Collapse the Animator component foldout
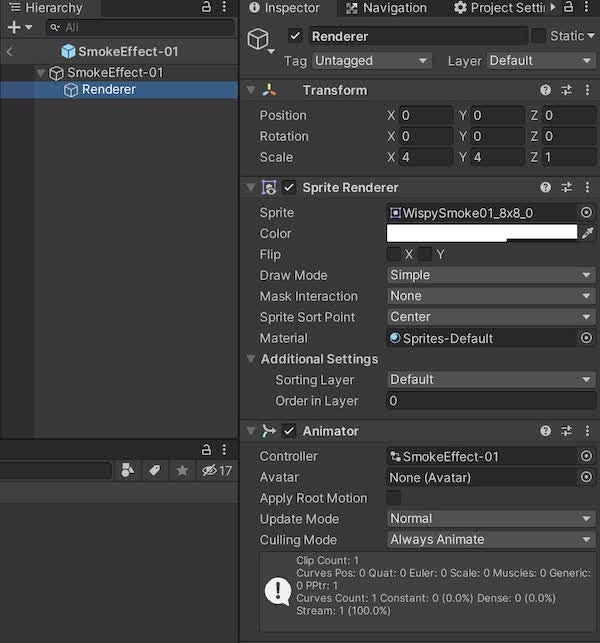 (x=251, y=431)
